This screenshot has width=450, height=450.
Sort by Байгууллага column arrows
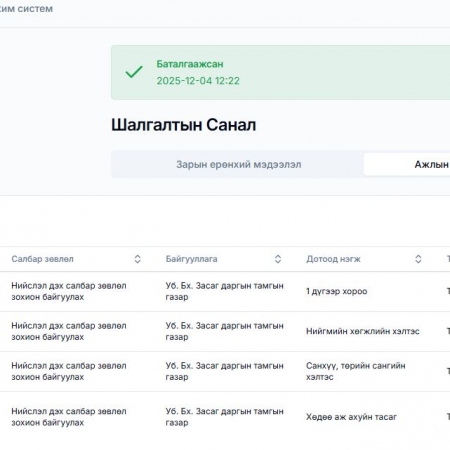click(x=278, y=259)
